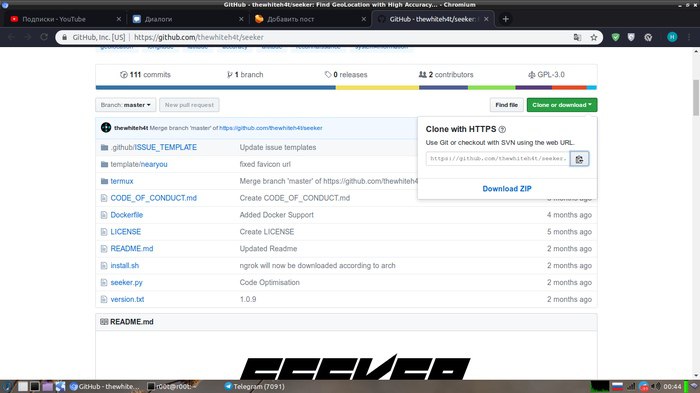Copy the clone URL to clipboard
The width and height of the screenshot is (700, 393).
(579, 159)
